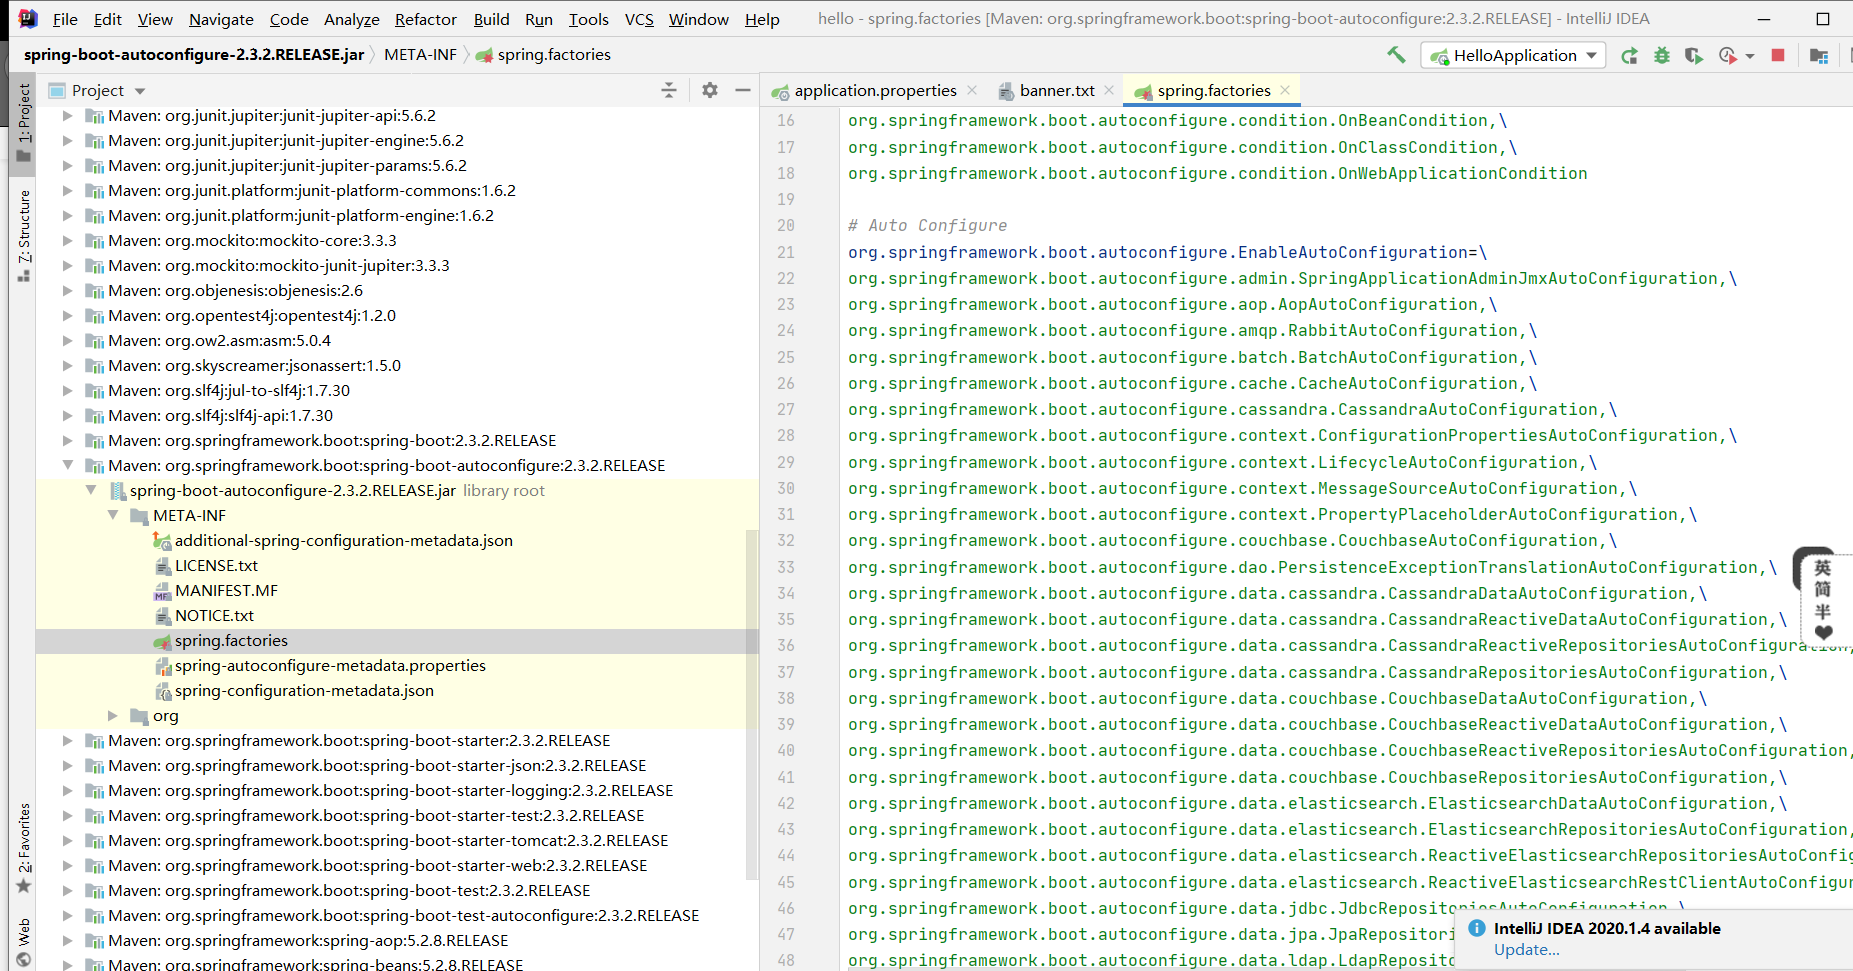The image size is (1853, 971).
Task: Open the Navigate menu
Action: [221, 19]
